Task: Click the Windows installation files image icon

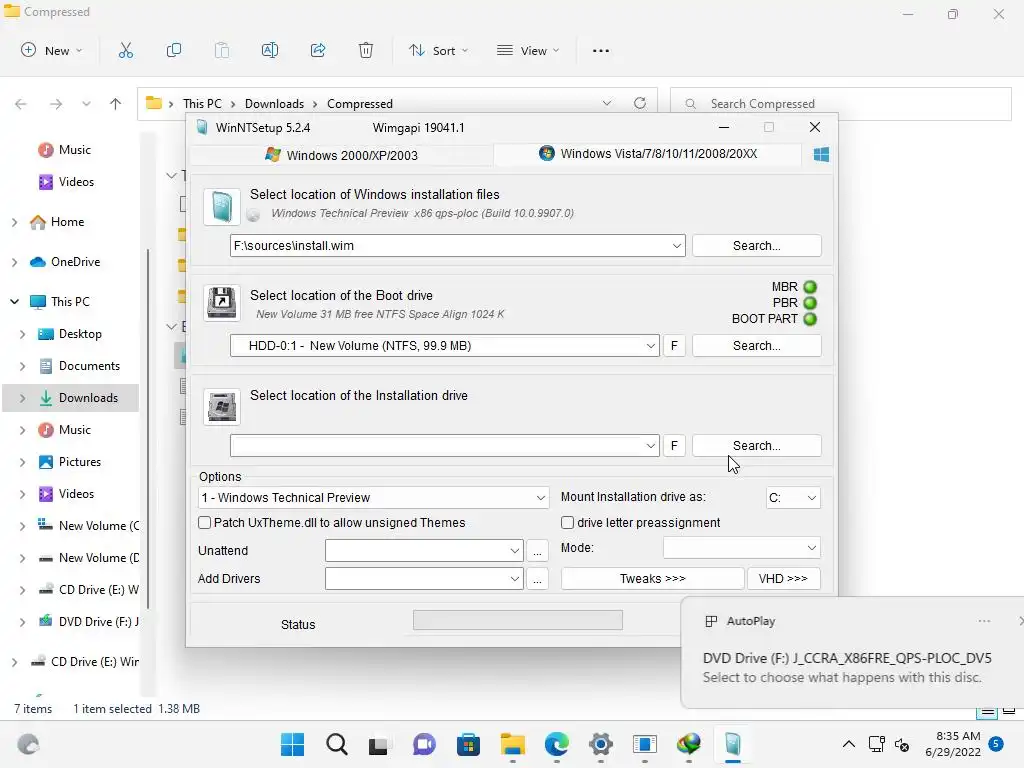Action: (x=222, y=207)
